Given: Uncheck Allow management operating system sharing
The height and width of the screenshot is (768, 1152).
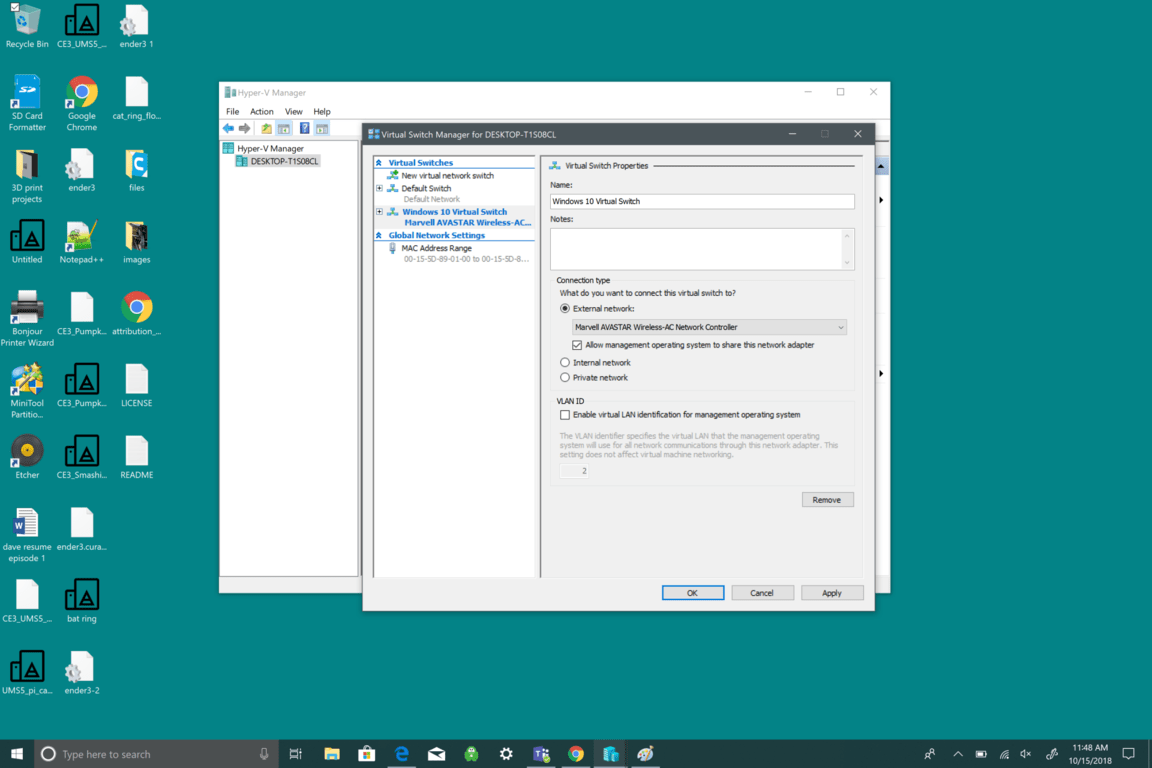Looking at the screenshot, I should [x=577, y=345].
